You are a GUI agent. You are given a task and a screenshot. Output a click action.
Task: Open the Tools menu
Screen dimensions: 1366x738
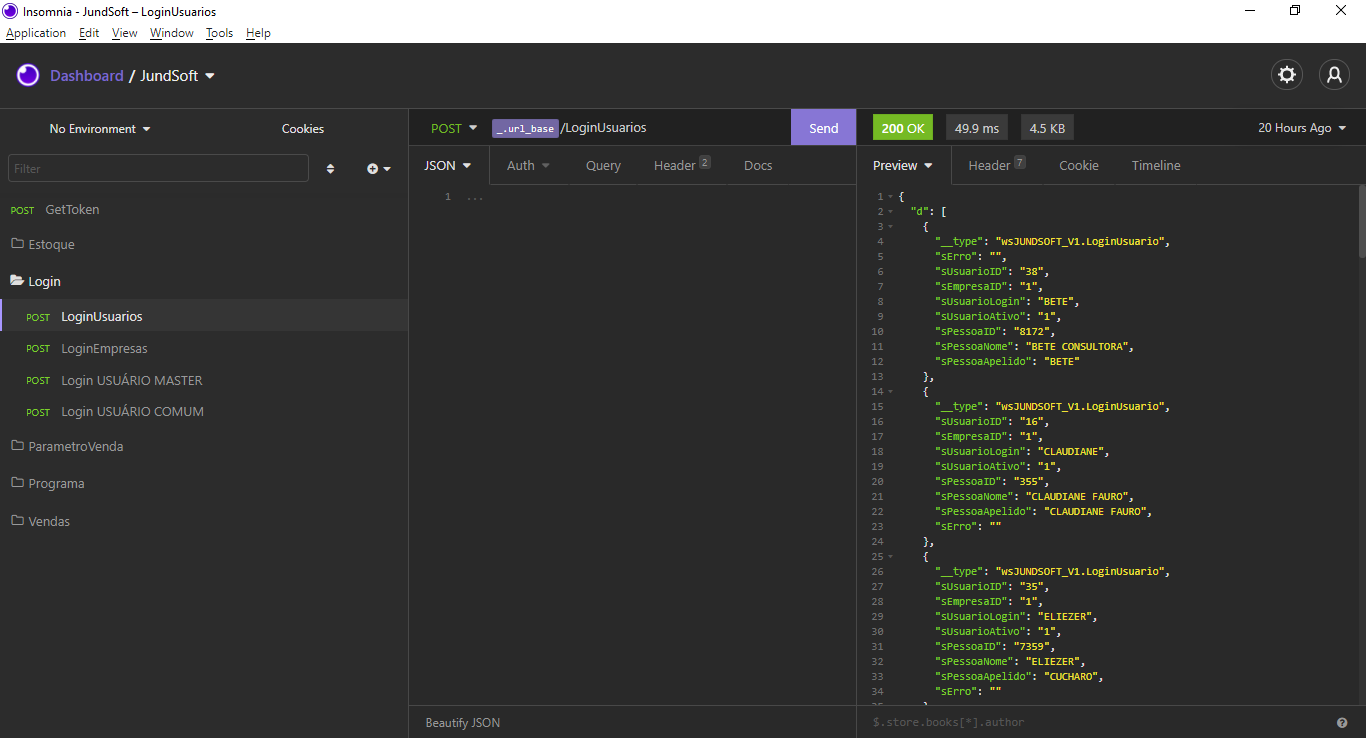[x=219, y=33]
